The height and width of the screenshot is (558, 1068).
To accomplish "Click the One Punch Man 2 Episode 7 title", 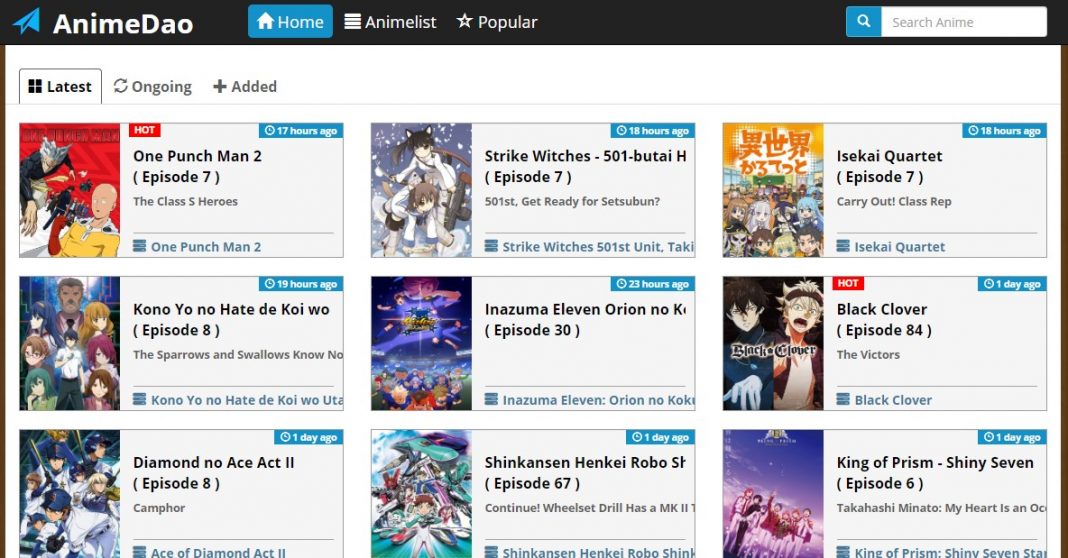I will 198,166.
